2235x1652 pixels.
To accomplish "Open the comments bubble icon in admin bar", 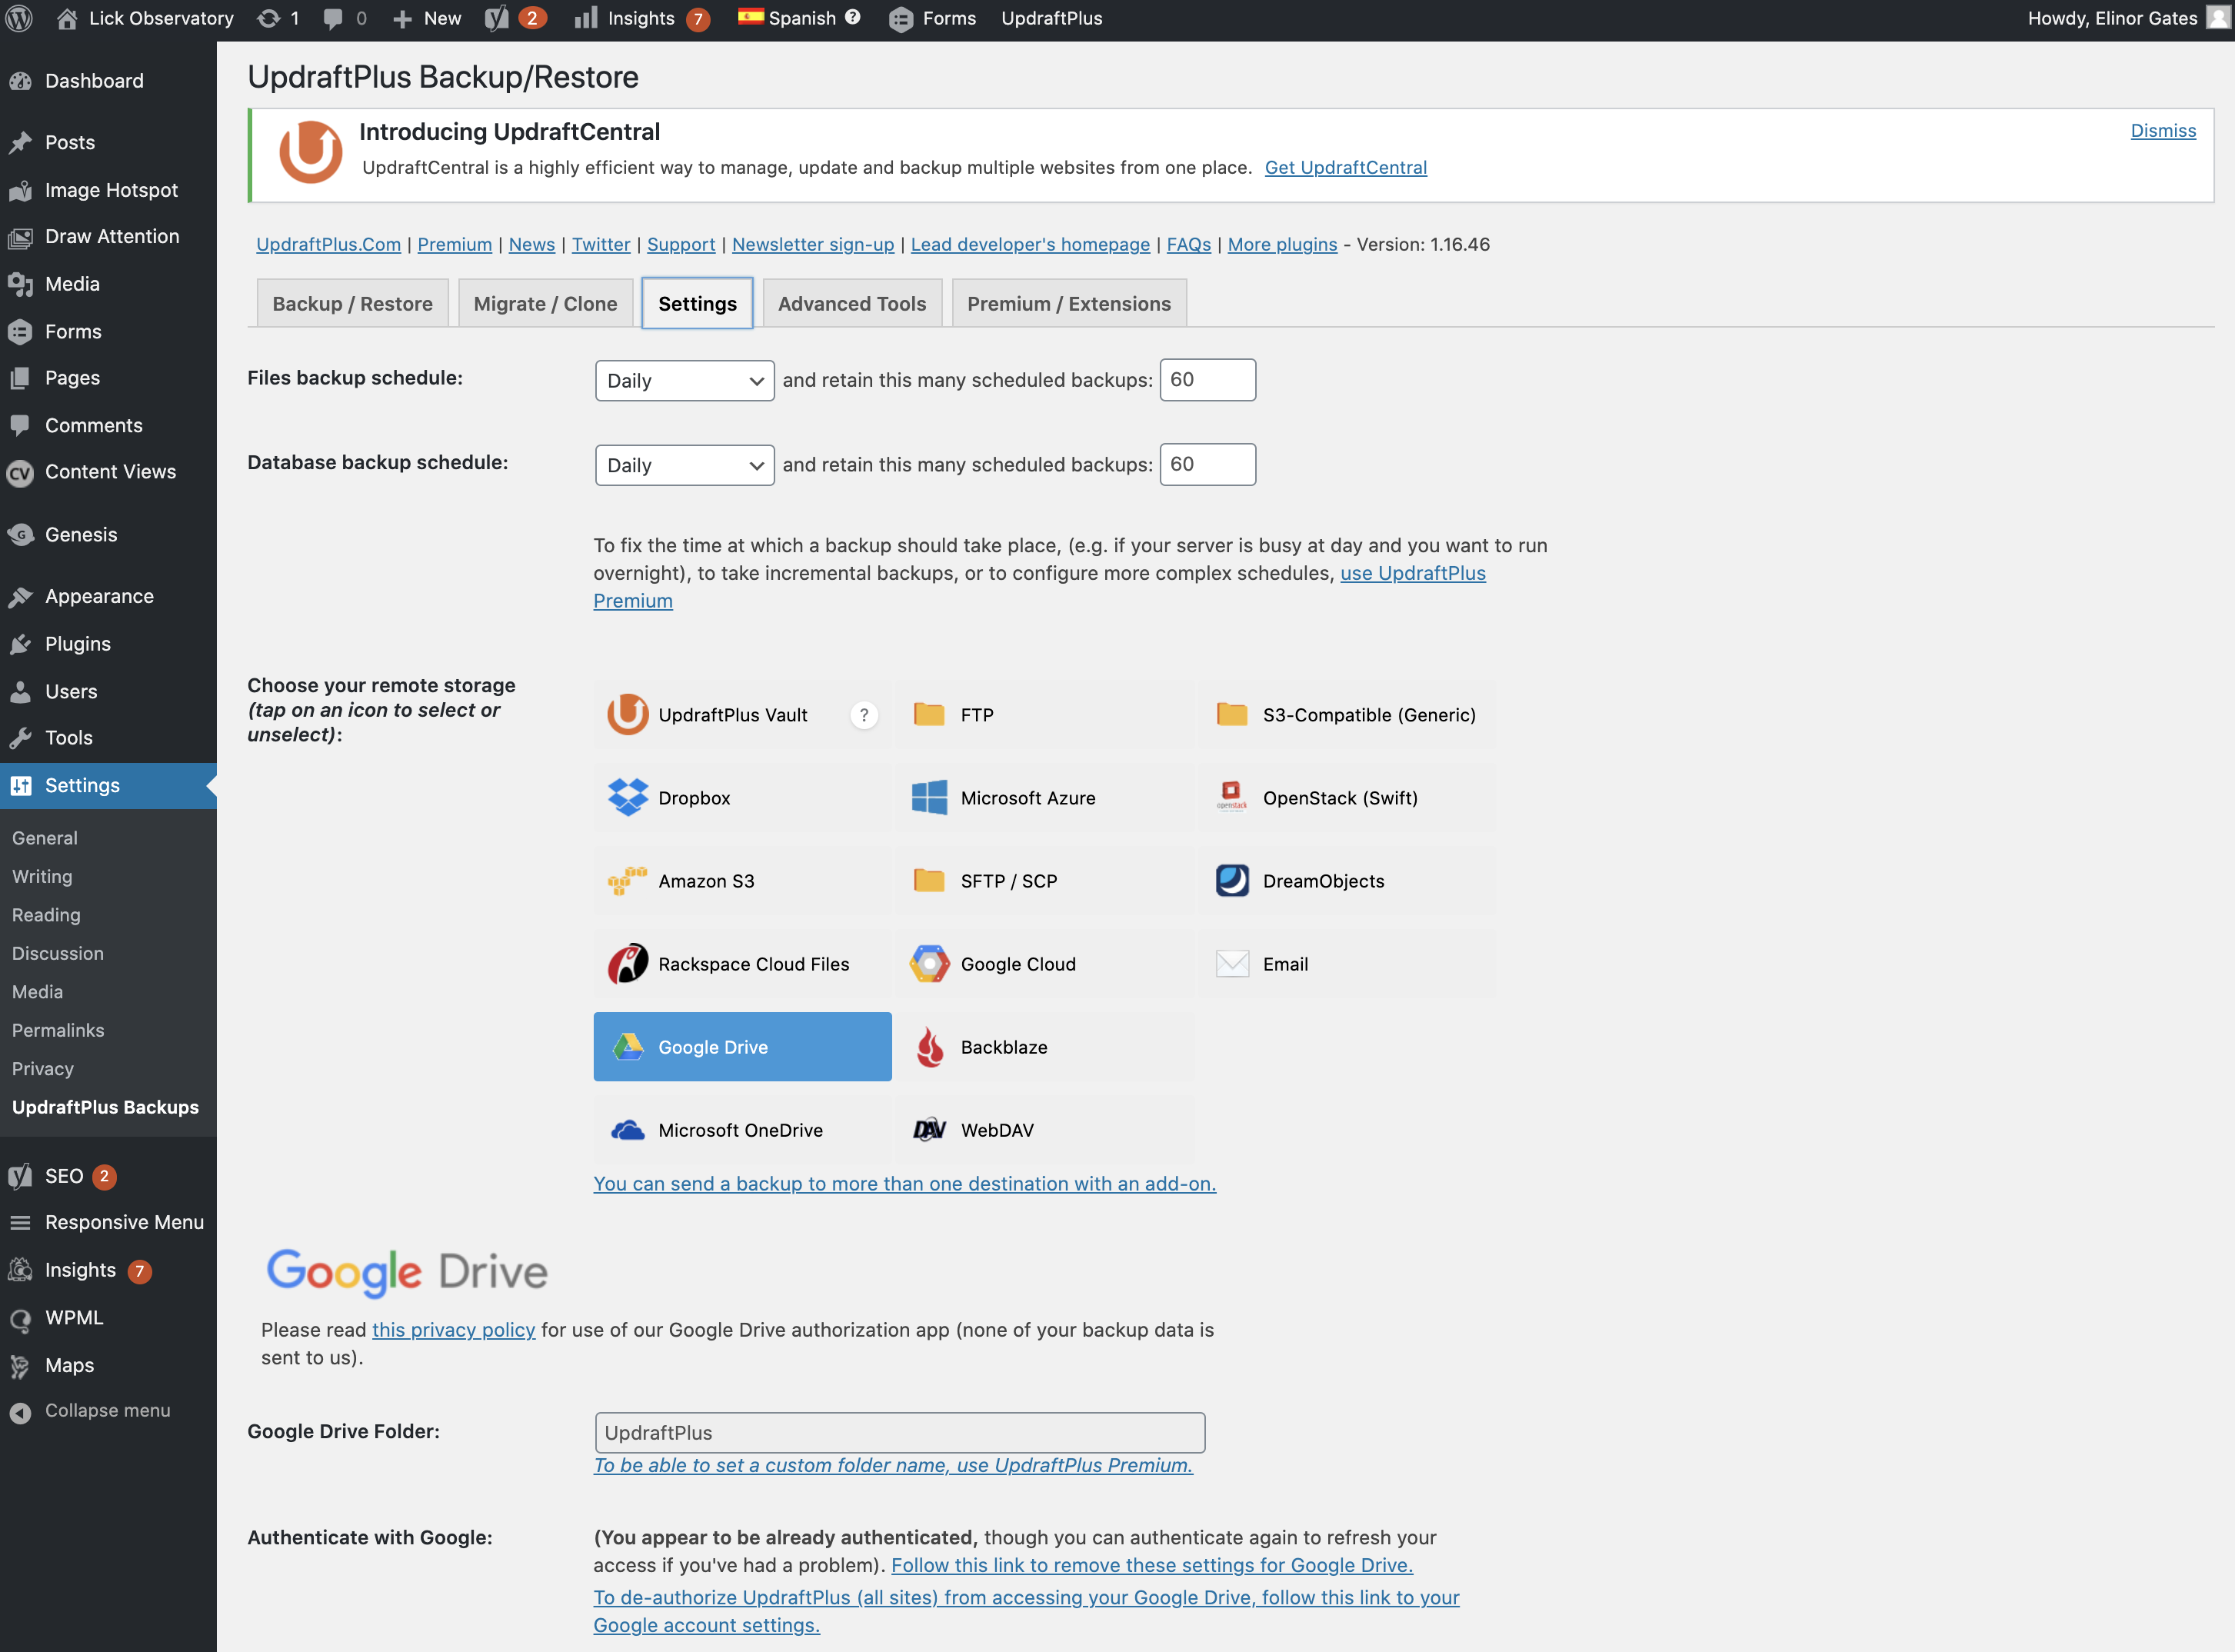I will click(x=333, y=18).
